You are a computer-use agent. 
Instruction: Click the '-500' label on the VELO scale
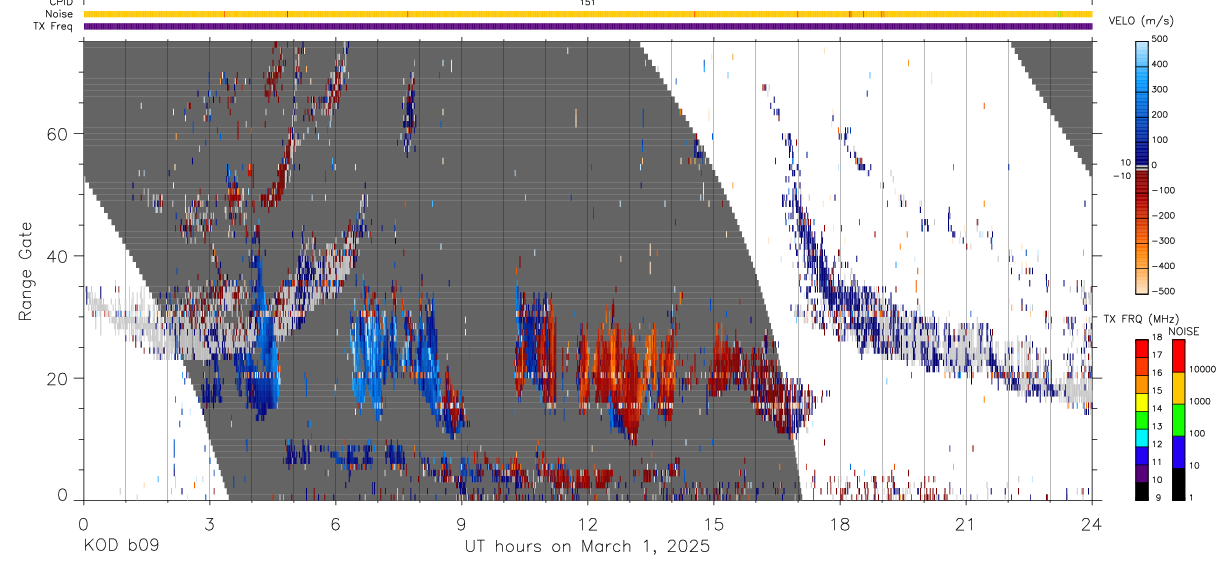tap(1162, 291)
